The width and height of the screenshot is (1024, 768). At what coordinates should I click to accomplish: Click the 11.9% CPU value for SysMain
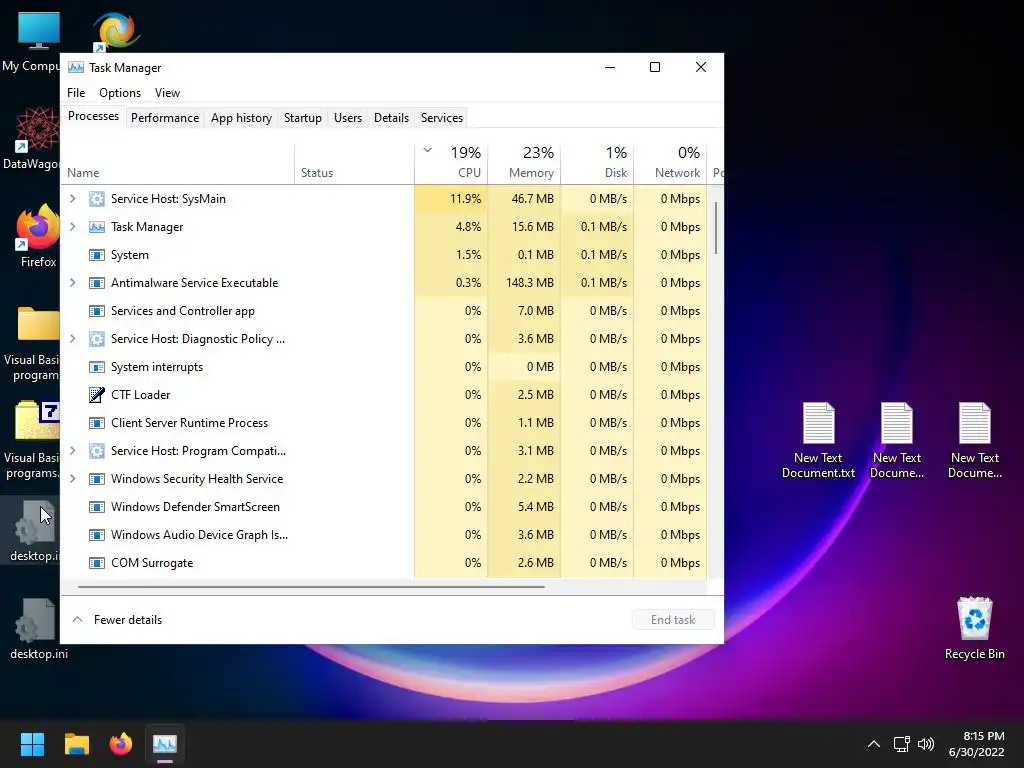point(466,199)
